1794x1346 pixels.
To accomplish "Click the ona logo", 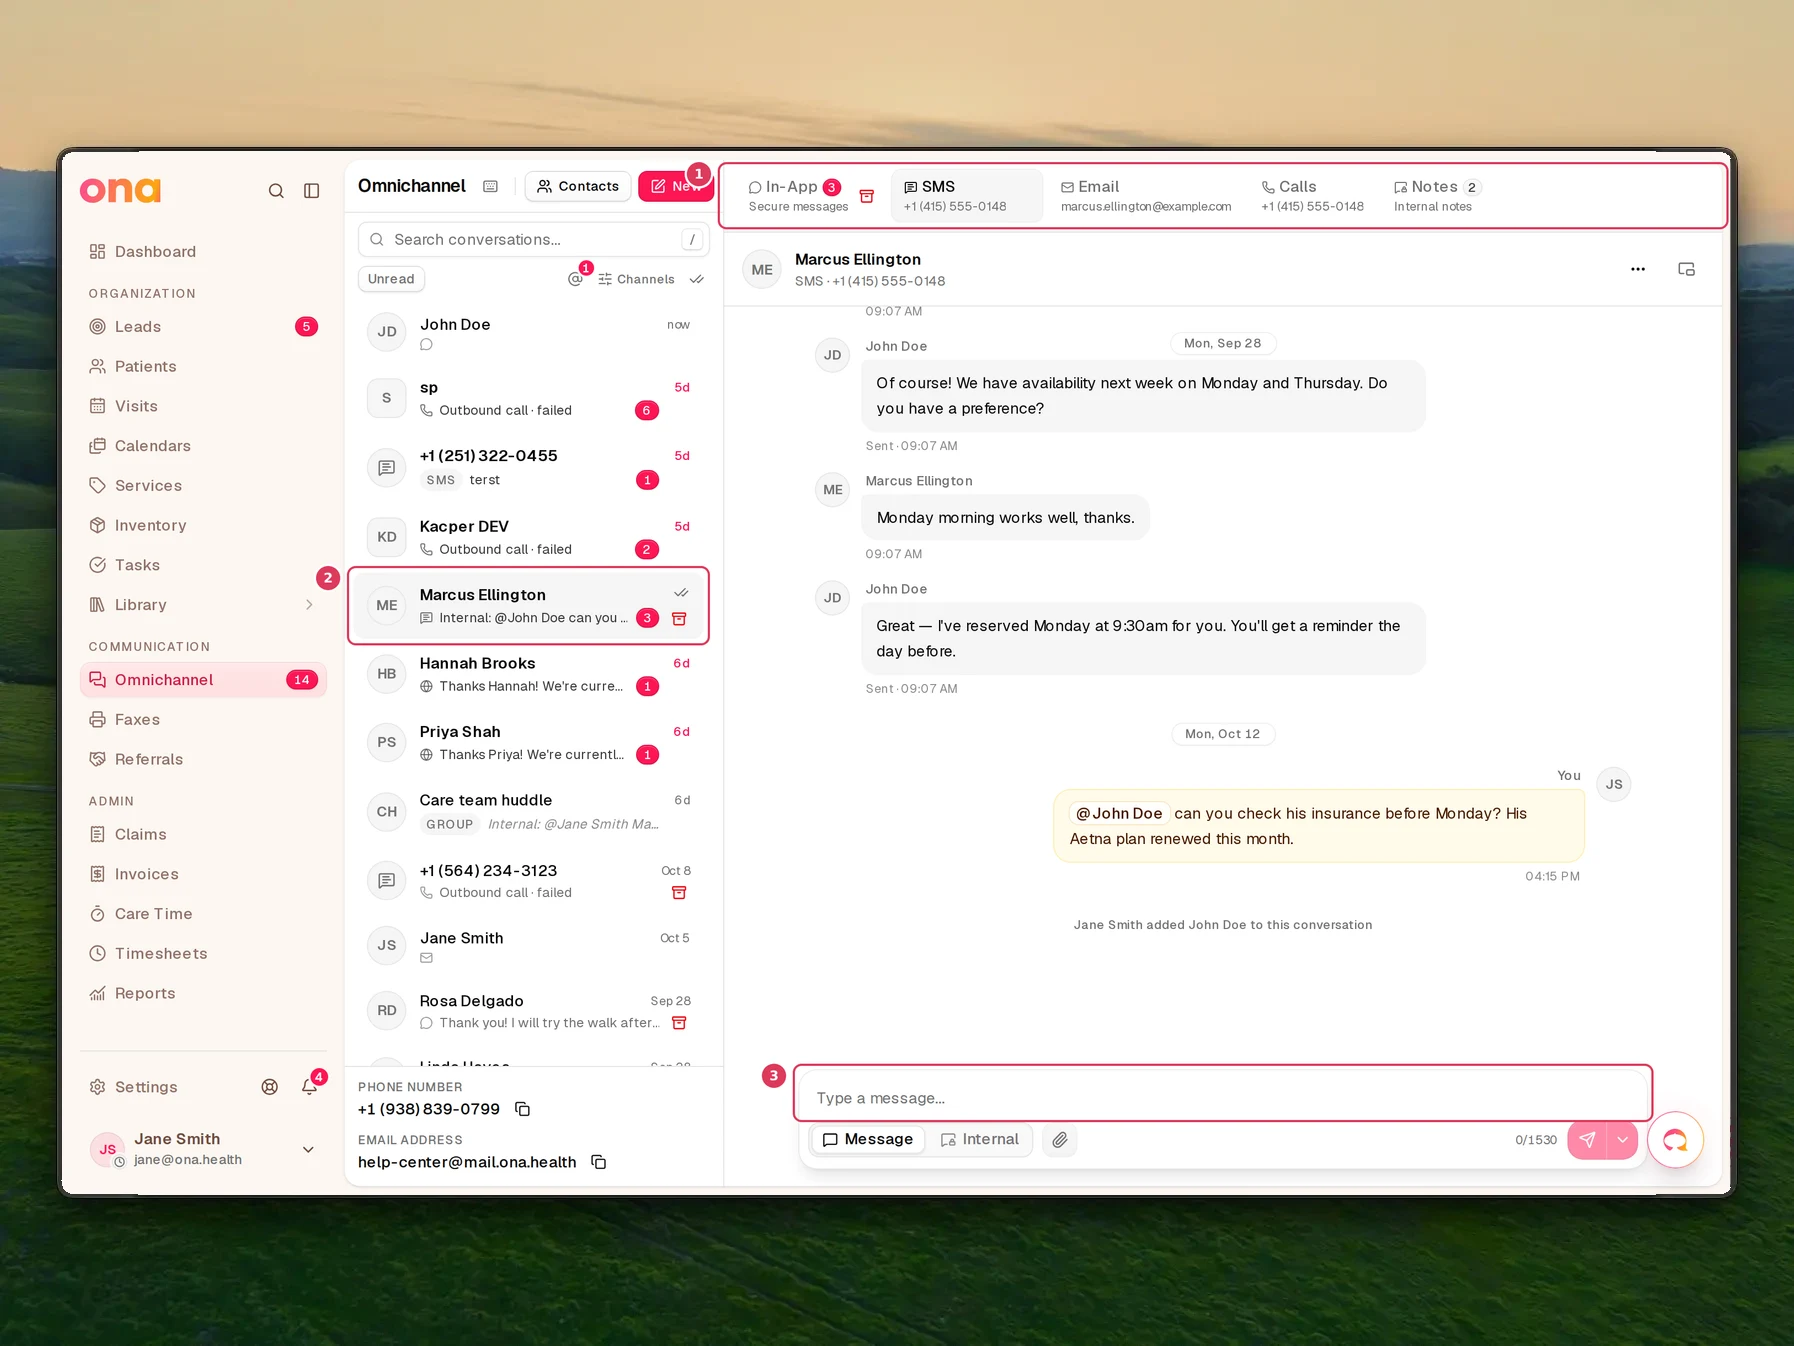I will pos(121,190).
